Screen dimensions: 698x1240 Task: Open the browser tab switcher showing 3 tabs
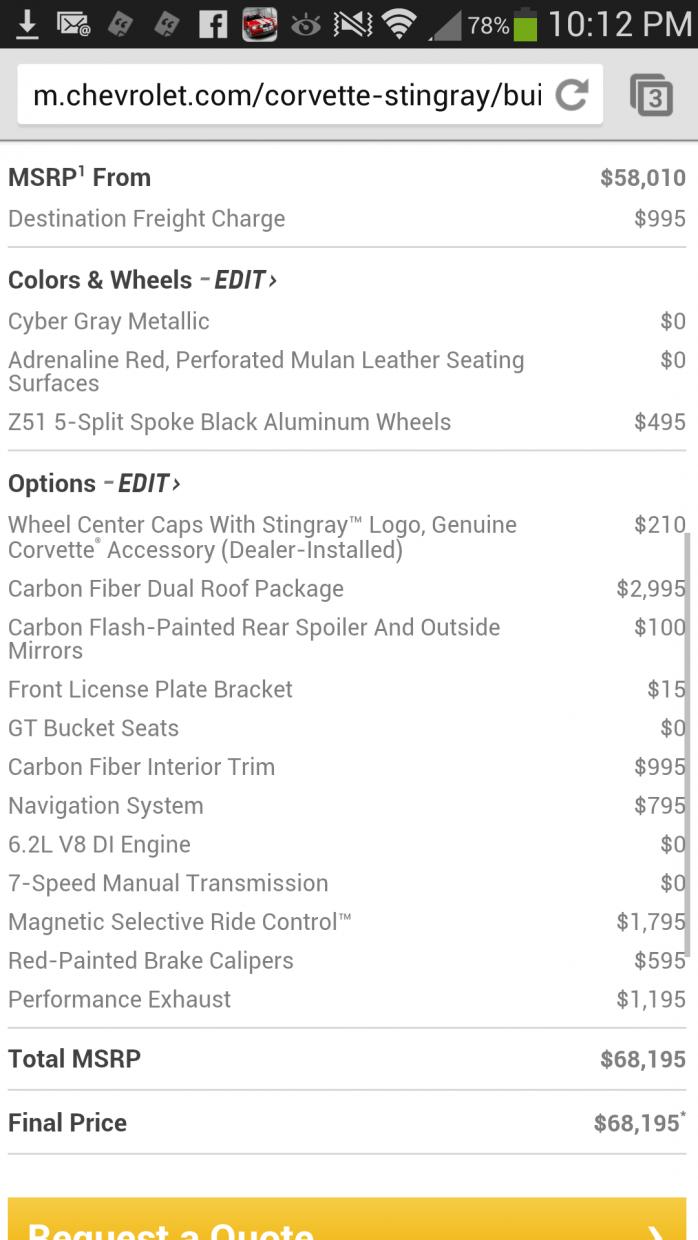tap(651, 96)
